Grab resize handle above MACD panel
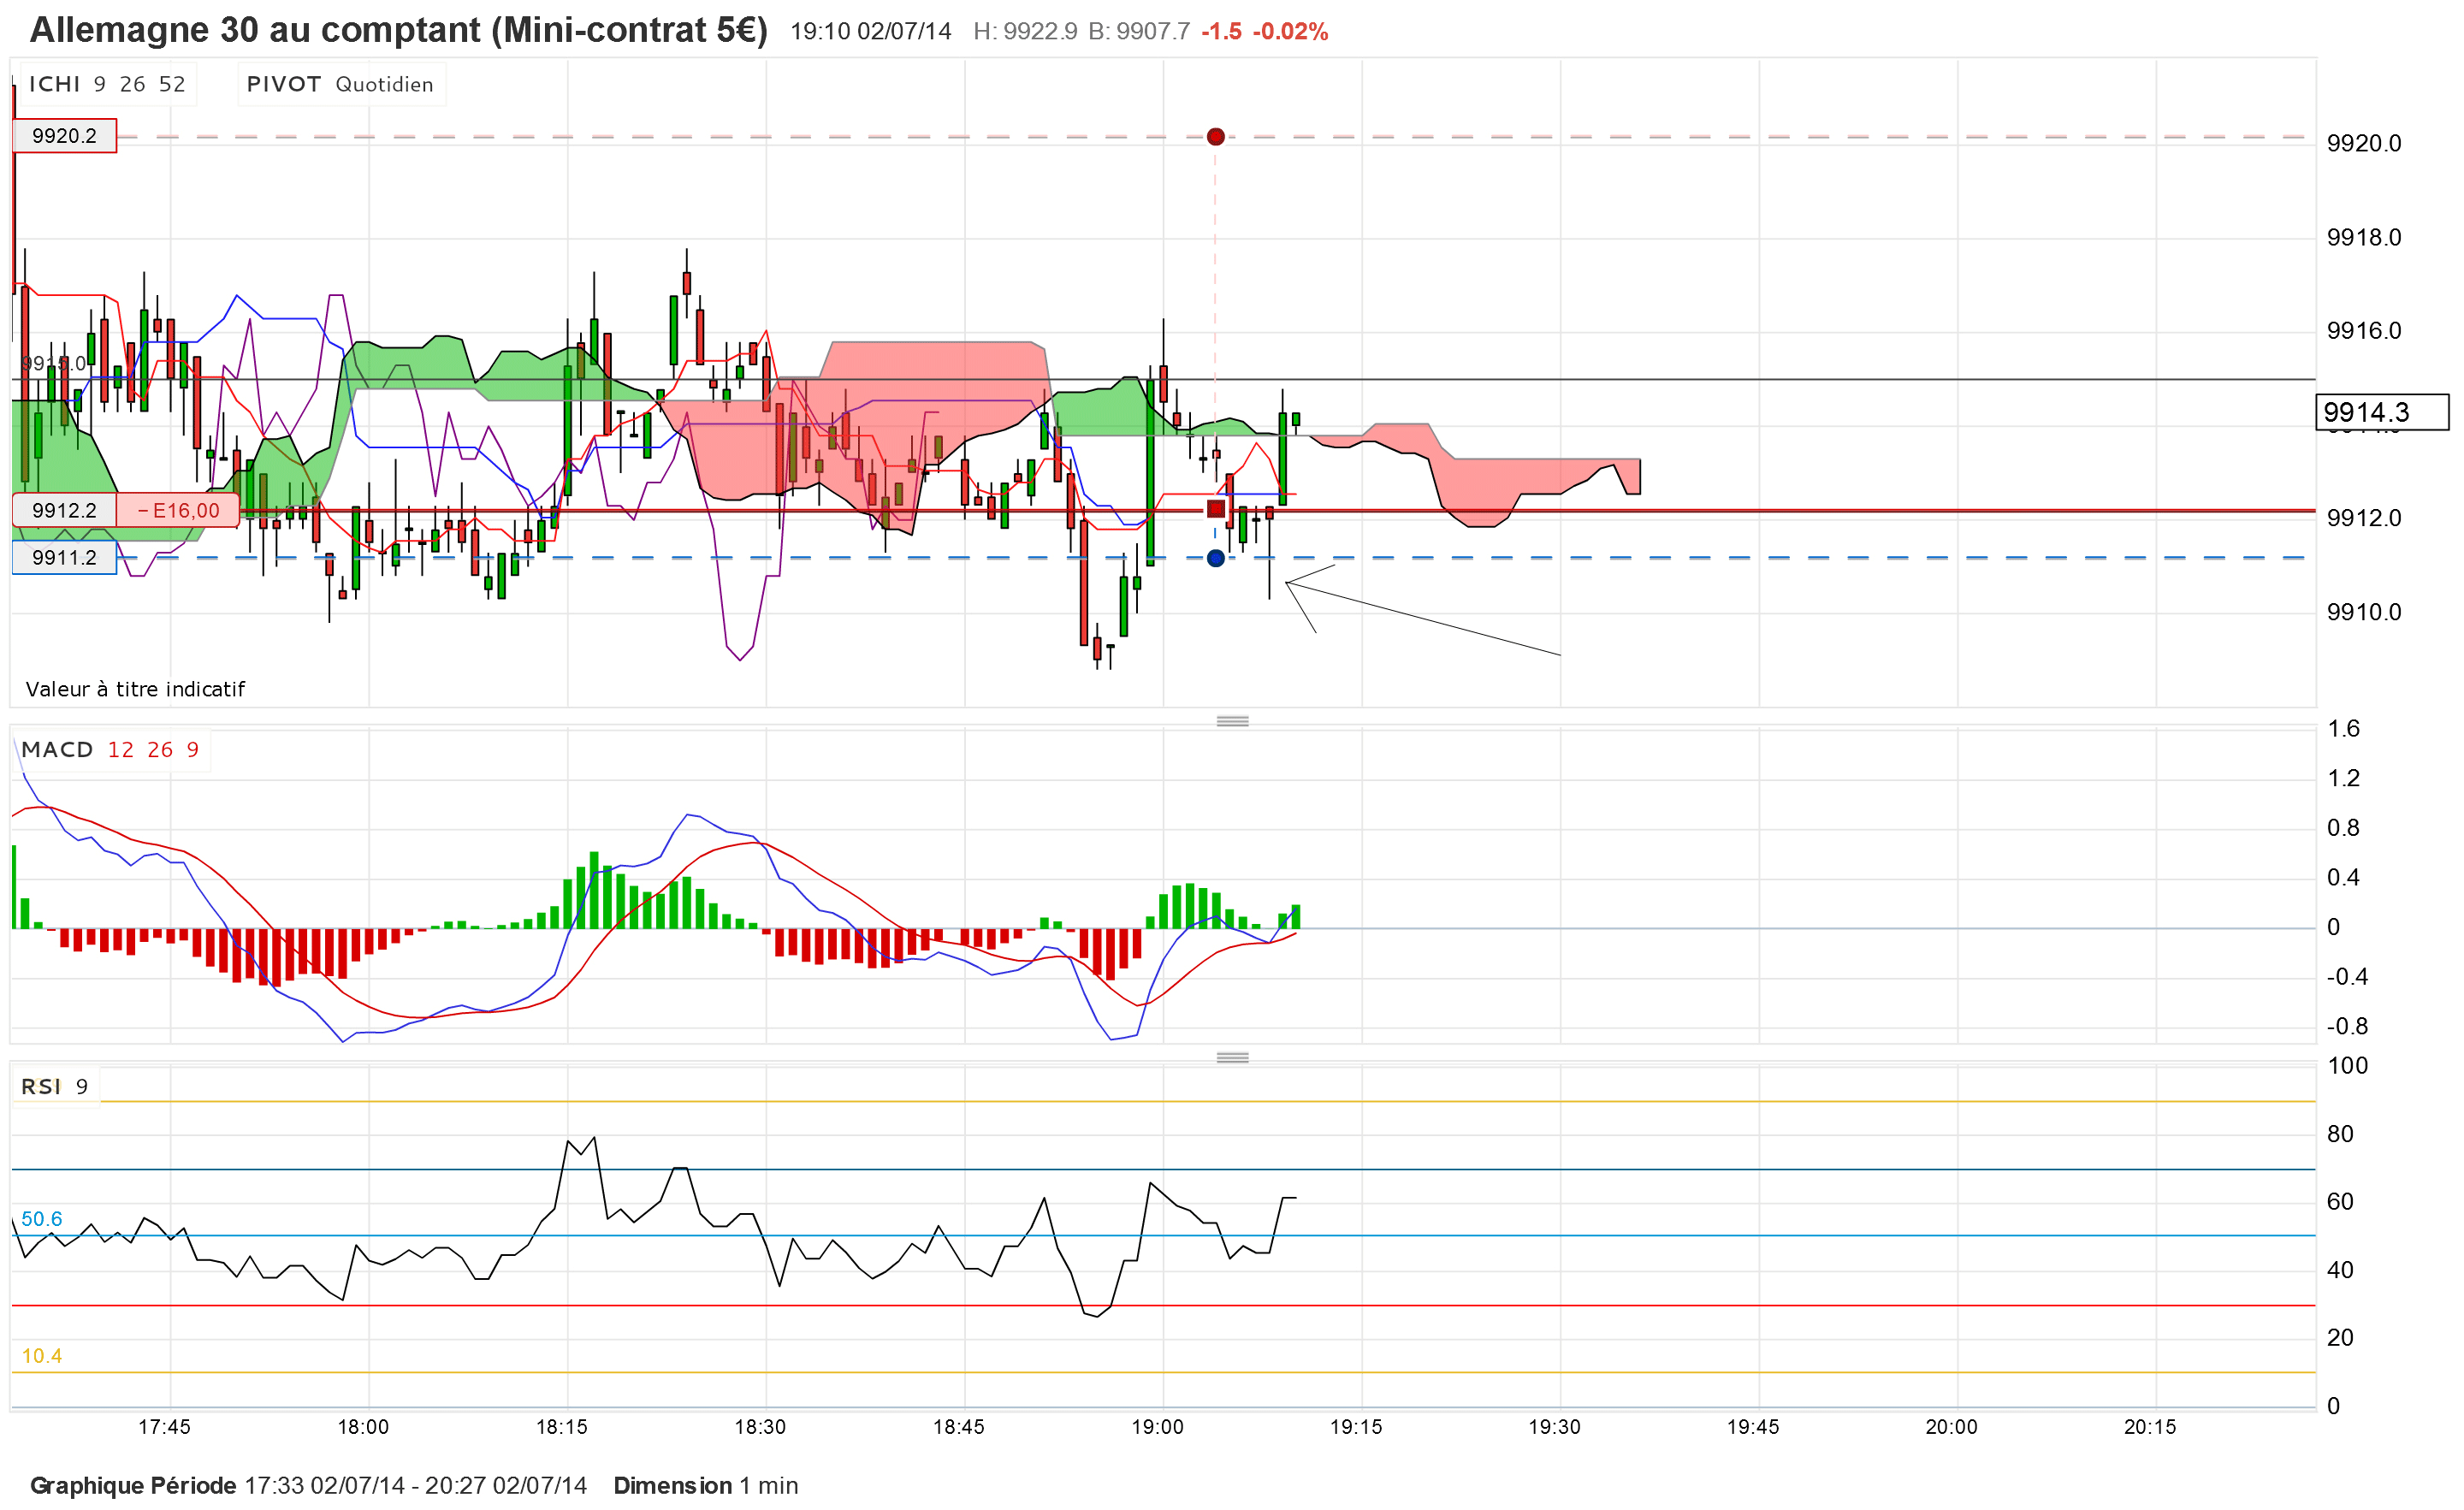This screenshot has width=2464, height=1510. (x=1232, y=721)
